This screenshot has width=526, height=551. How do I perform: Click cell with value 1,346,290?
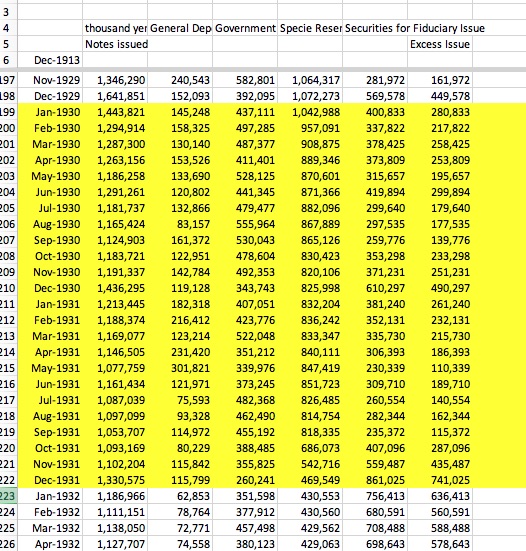point(115,80)
